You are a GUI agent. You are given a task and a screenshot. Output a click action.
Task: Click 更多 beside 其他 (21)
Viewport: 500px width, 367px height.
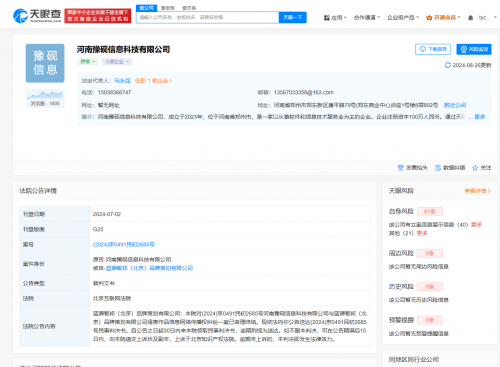(x=422, y=233)
